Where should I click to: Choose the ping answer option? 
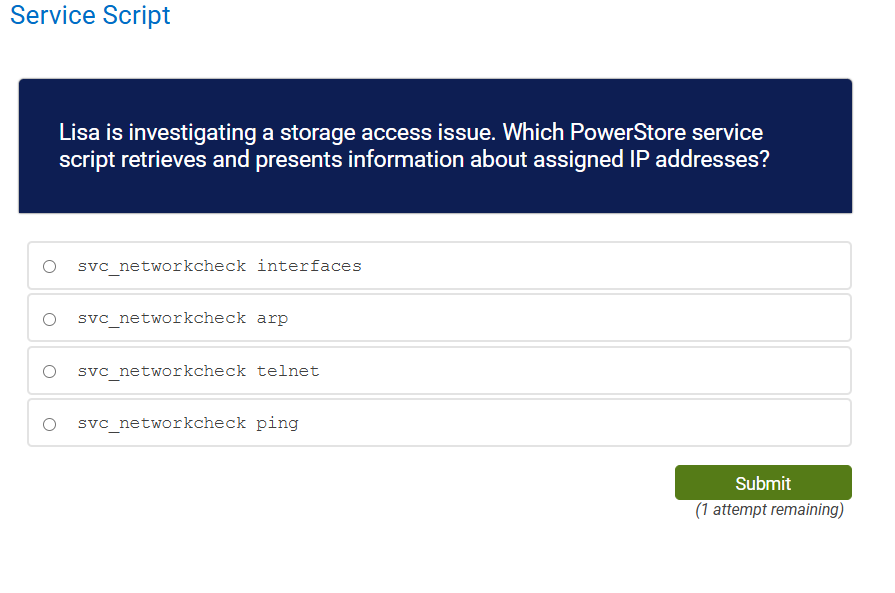186,422
